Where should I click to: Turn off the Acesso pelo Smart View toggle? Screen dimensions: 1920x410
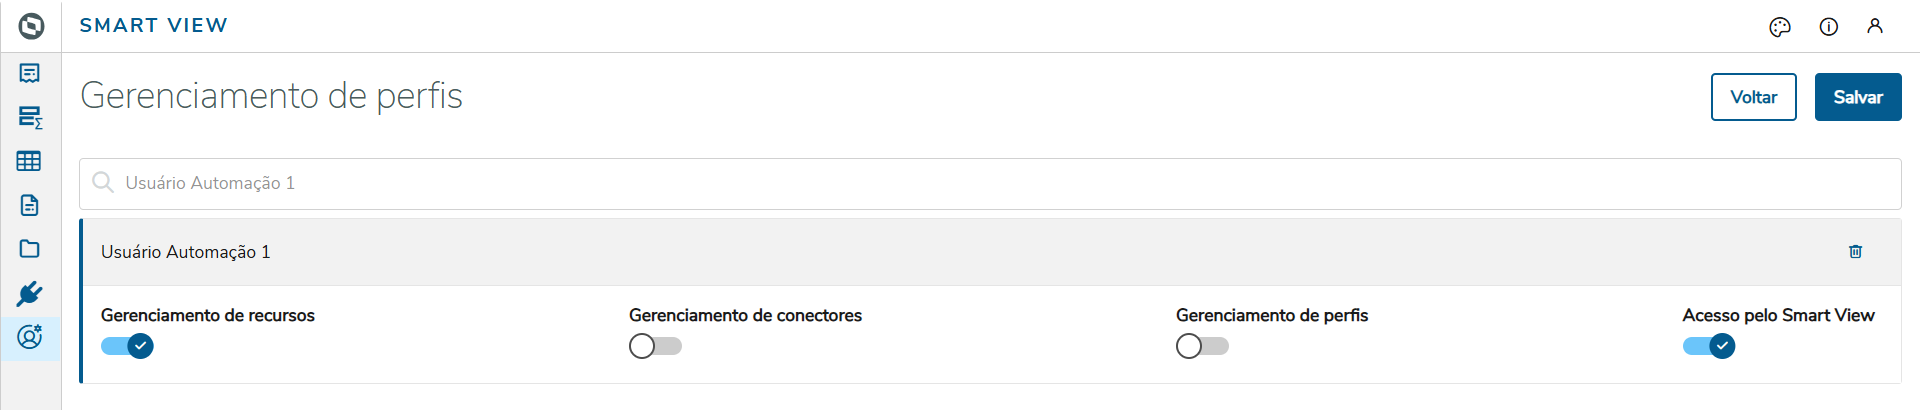(x=1708, y=346)
